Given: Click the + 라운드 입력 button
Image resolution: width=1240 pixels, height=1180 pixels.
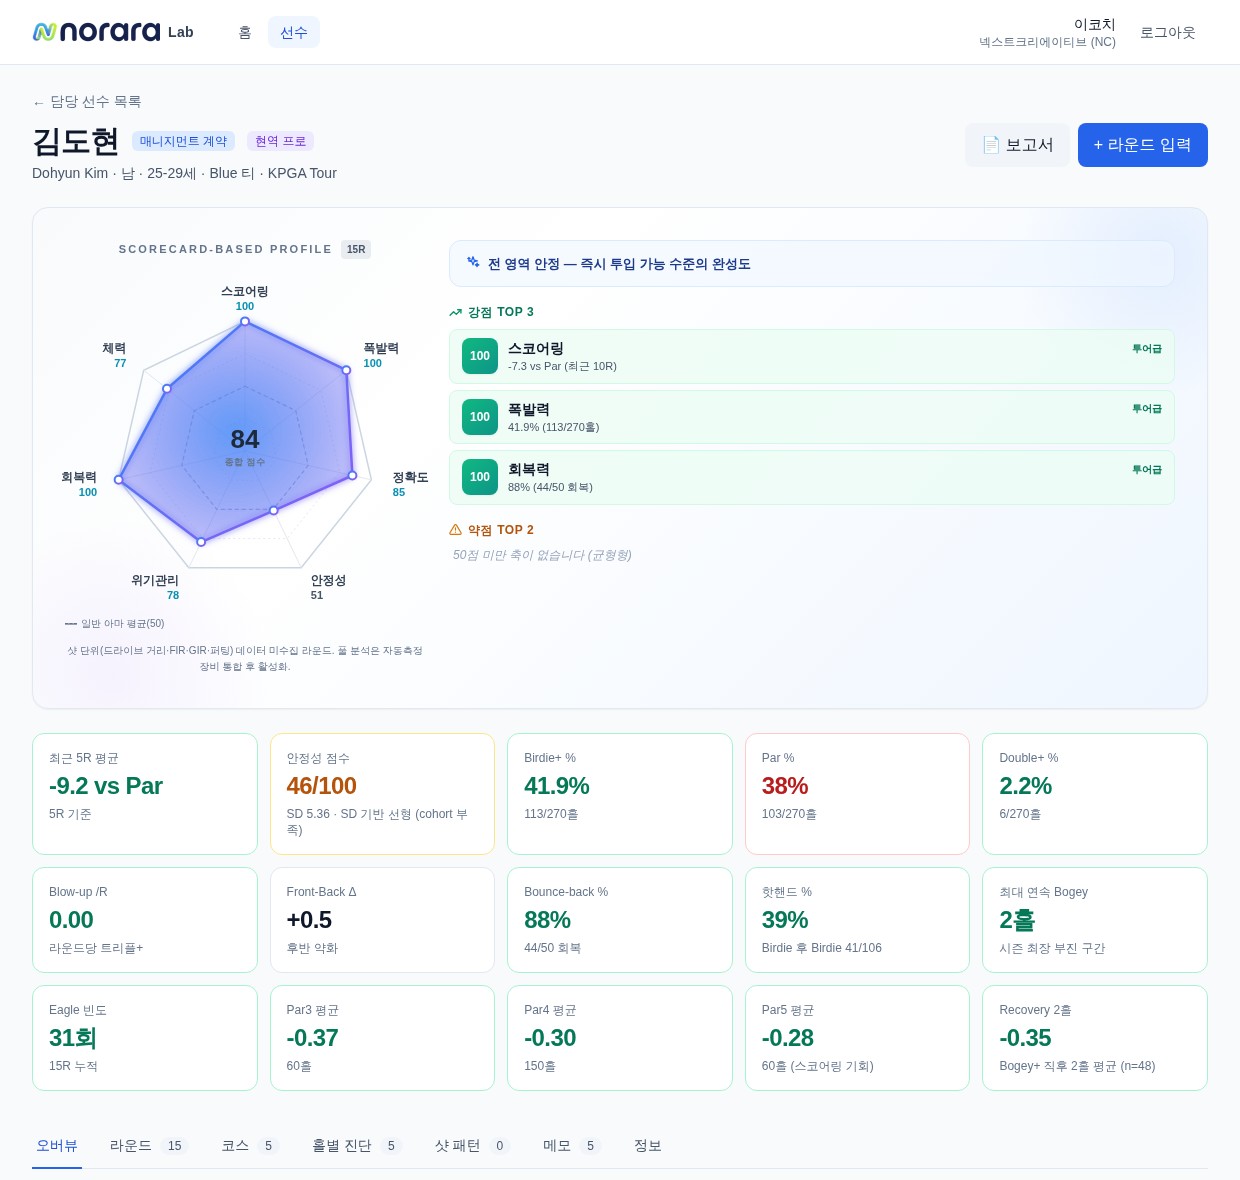Looking at the screenshot, I should click(1143, 145).
